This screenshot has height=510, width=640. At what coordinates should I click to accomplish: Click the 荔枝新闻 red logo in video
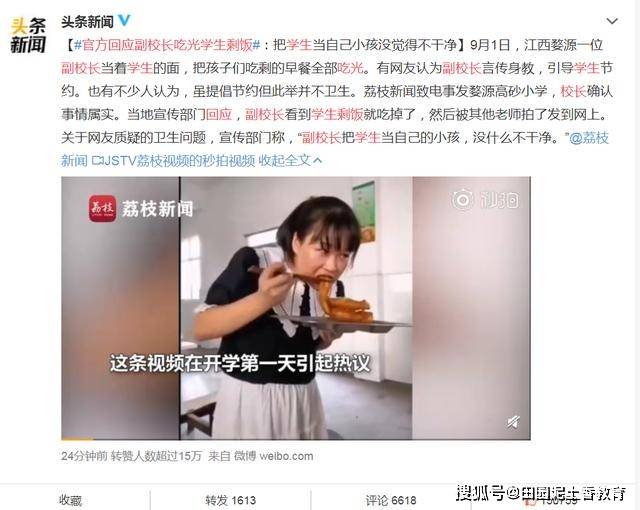(102, 208)
